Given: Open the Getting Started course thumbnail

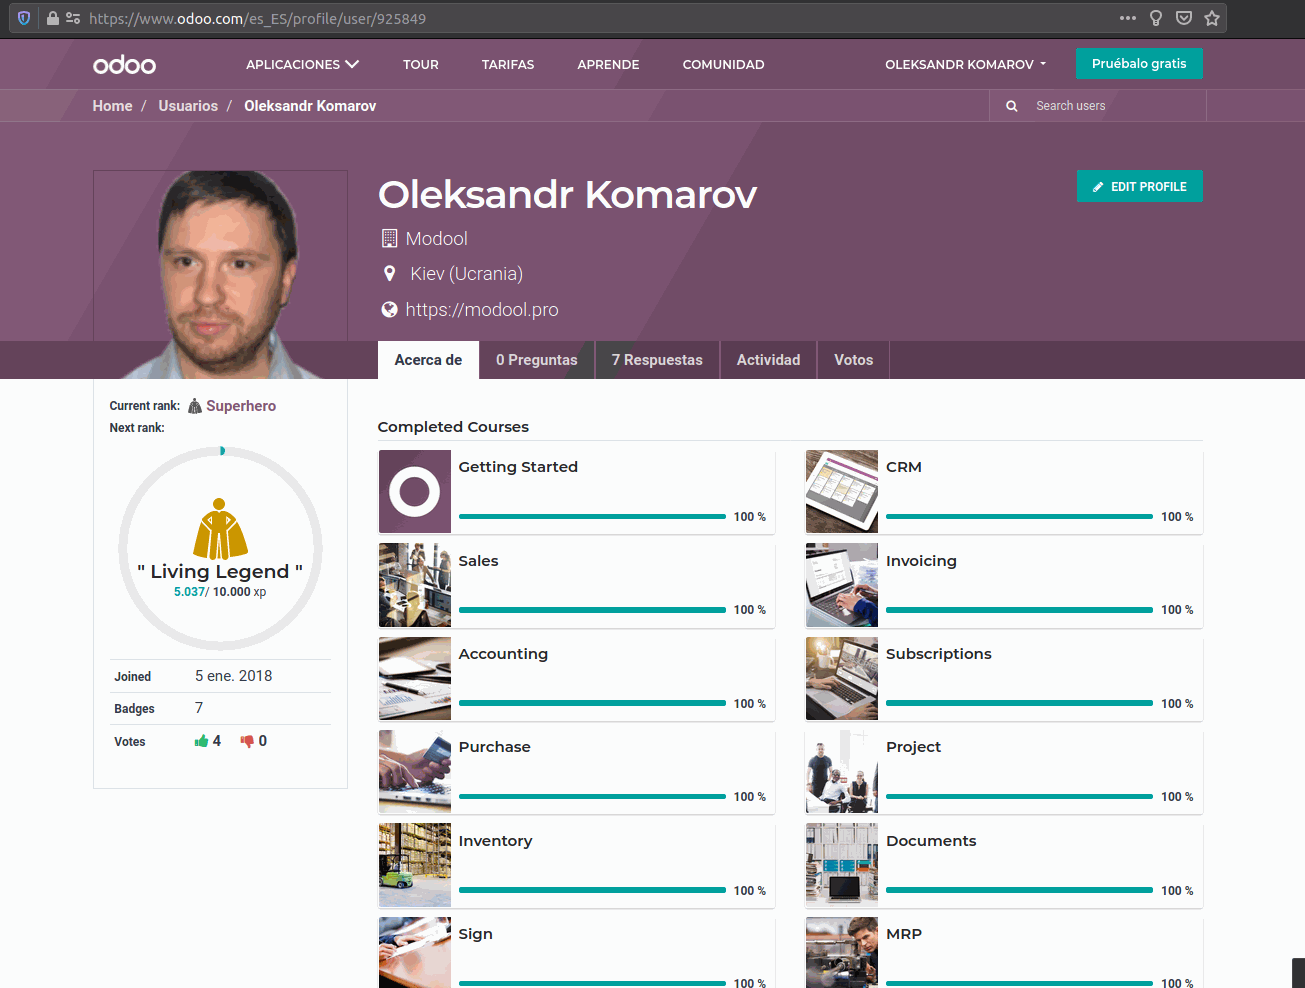Looking at the screenshot, I should (415, 491).
